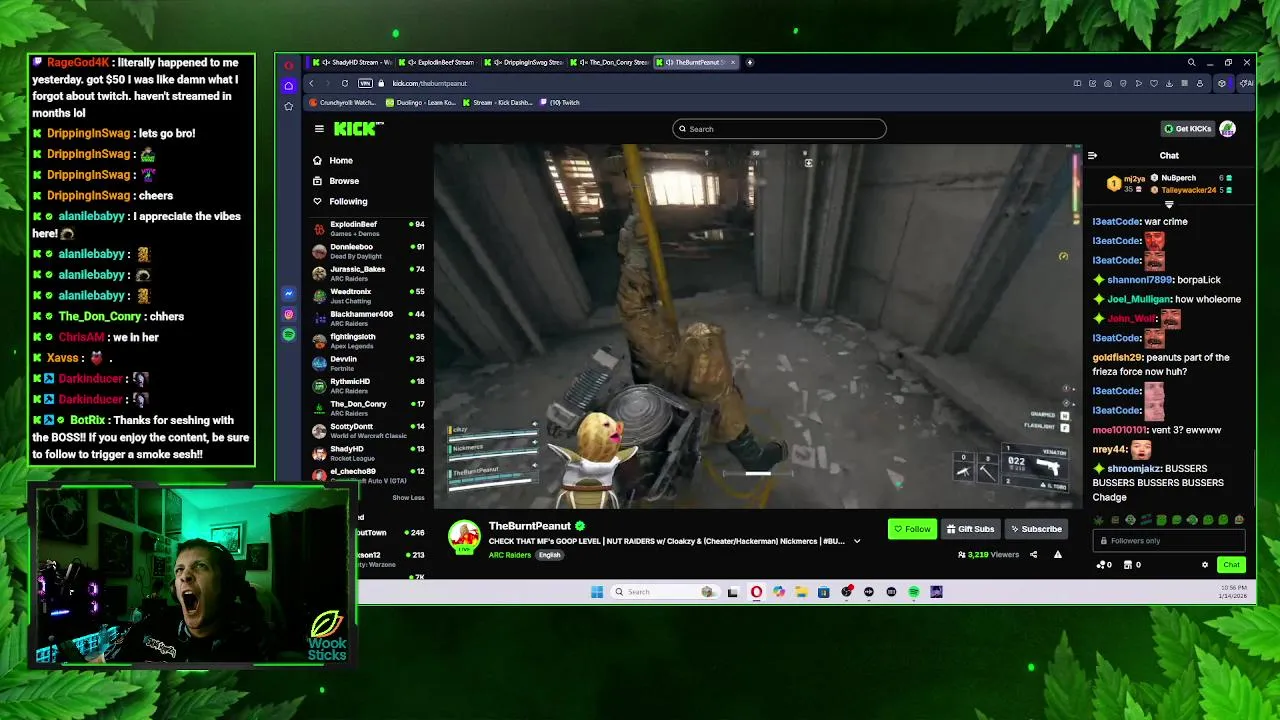
Task: Open Blackhammer406 channel in sidebar
Action: [x=368, y=318]
